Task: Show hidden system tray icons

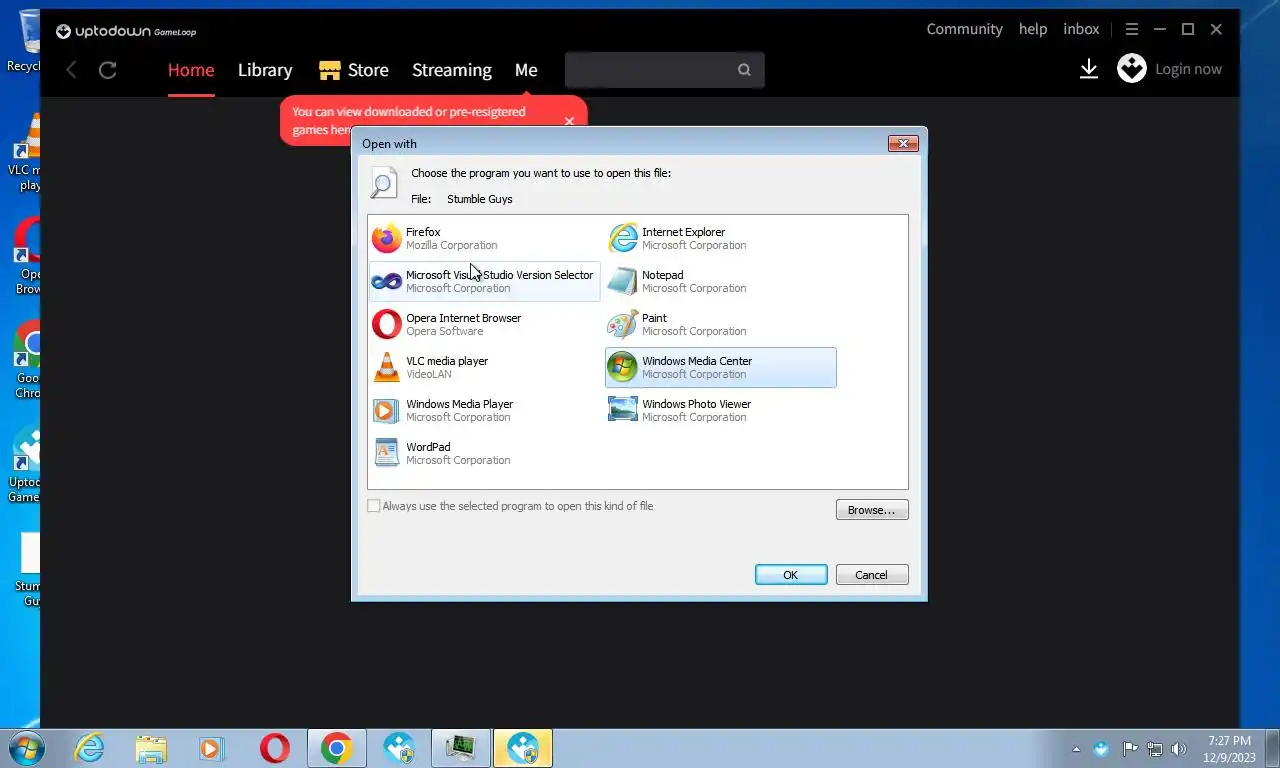Action: (x=1076, y=749)
